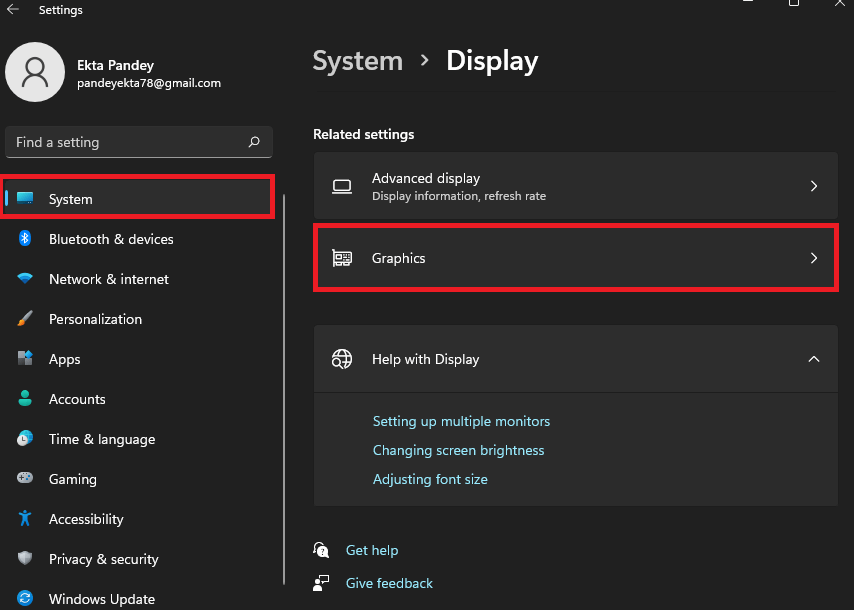Screen dimensions: 854x610
Task: Open Graphics settings via its chevron
Action: point(813,258)
